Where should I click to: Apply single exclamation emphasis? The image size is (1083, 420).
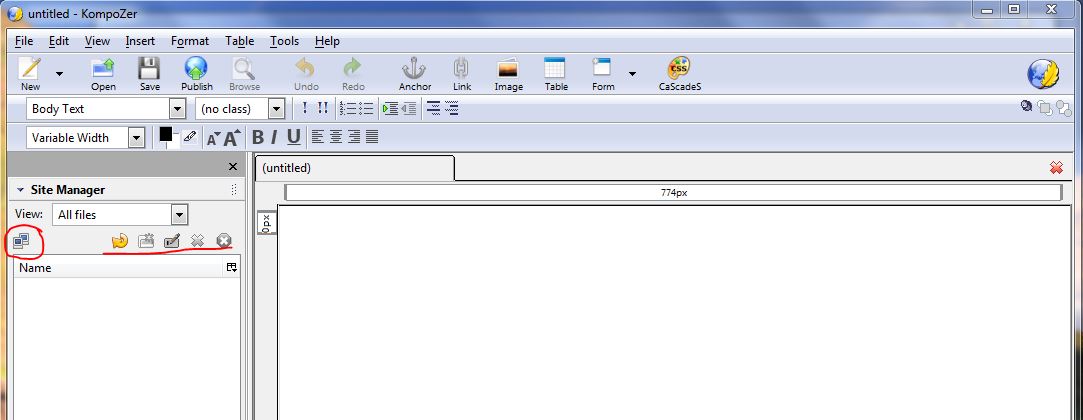click(x=305, y=108)
